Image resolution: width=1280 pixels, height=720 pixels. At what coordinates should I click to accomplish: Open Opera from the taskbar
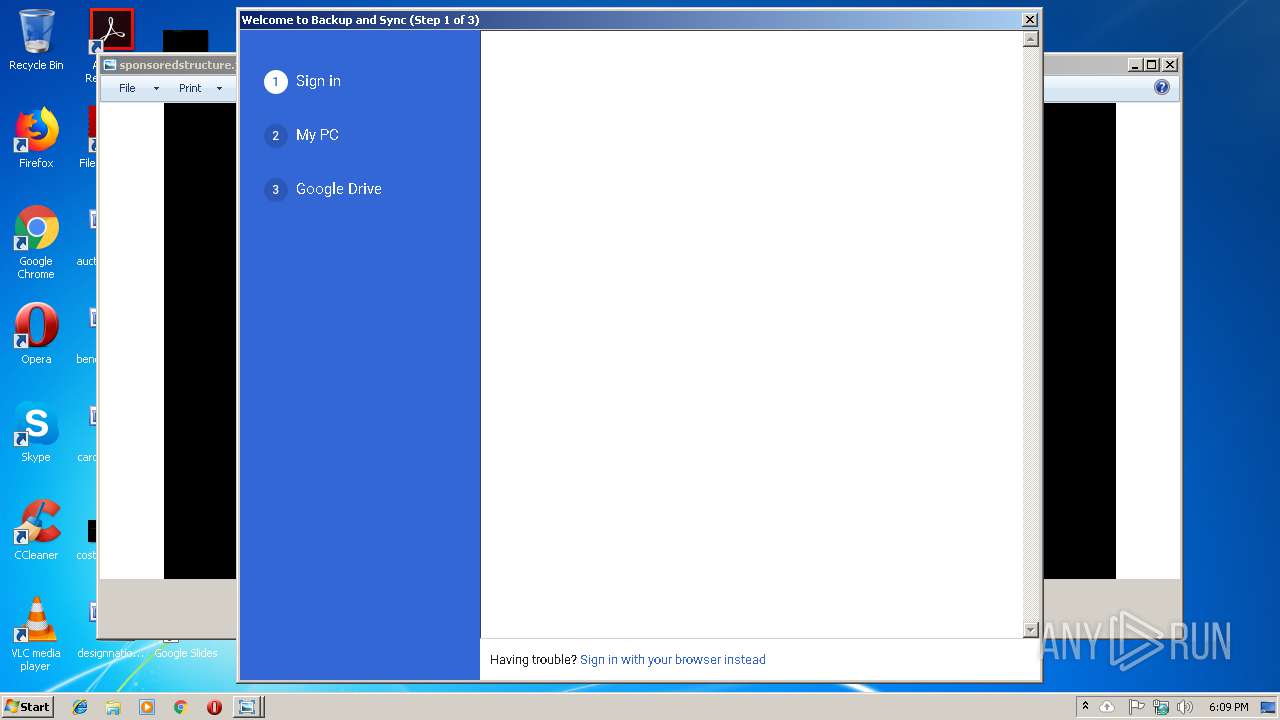pos(214,707)
